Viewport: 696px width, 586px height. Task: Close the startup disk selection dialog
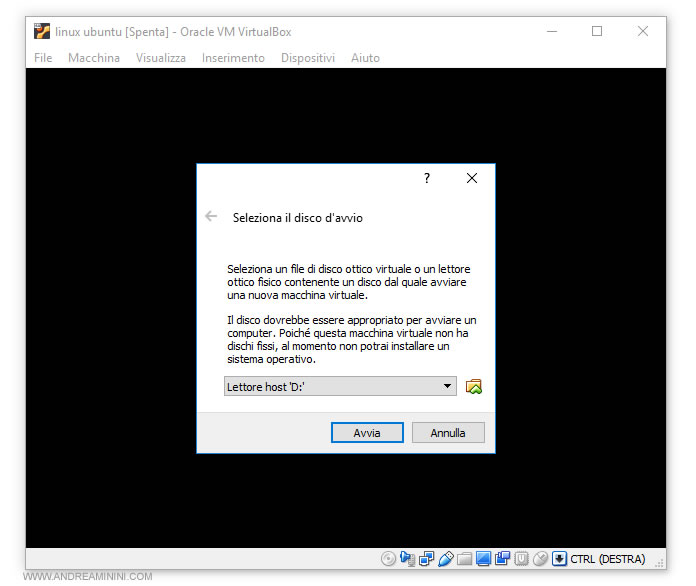pos(472,178)
